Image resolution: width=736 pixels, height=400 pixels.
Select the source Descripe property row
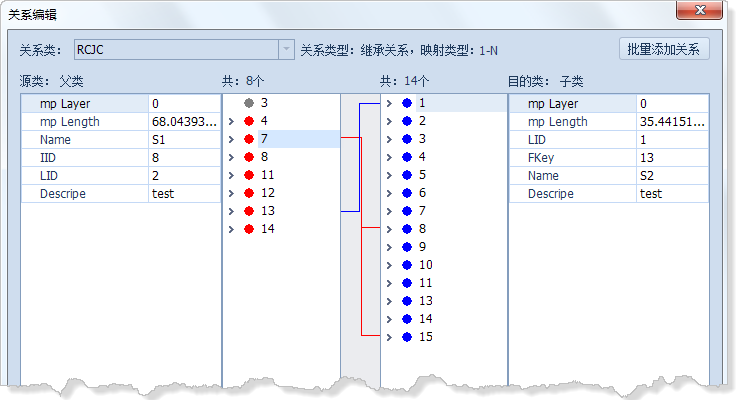click(x=85, y=194)
